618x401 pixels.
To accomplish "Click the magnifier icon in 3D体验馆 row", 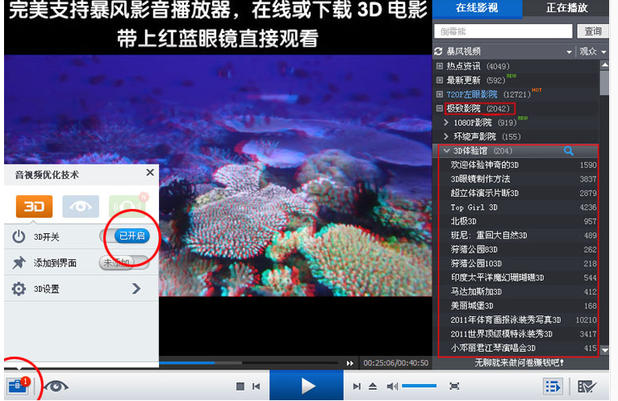I will coord(568,151).
